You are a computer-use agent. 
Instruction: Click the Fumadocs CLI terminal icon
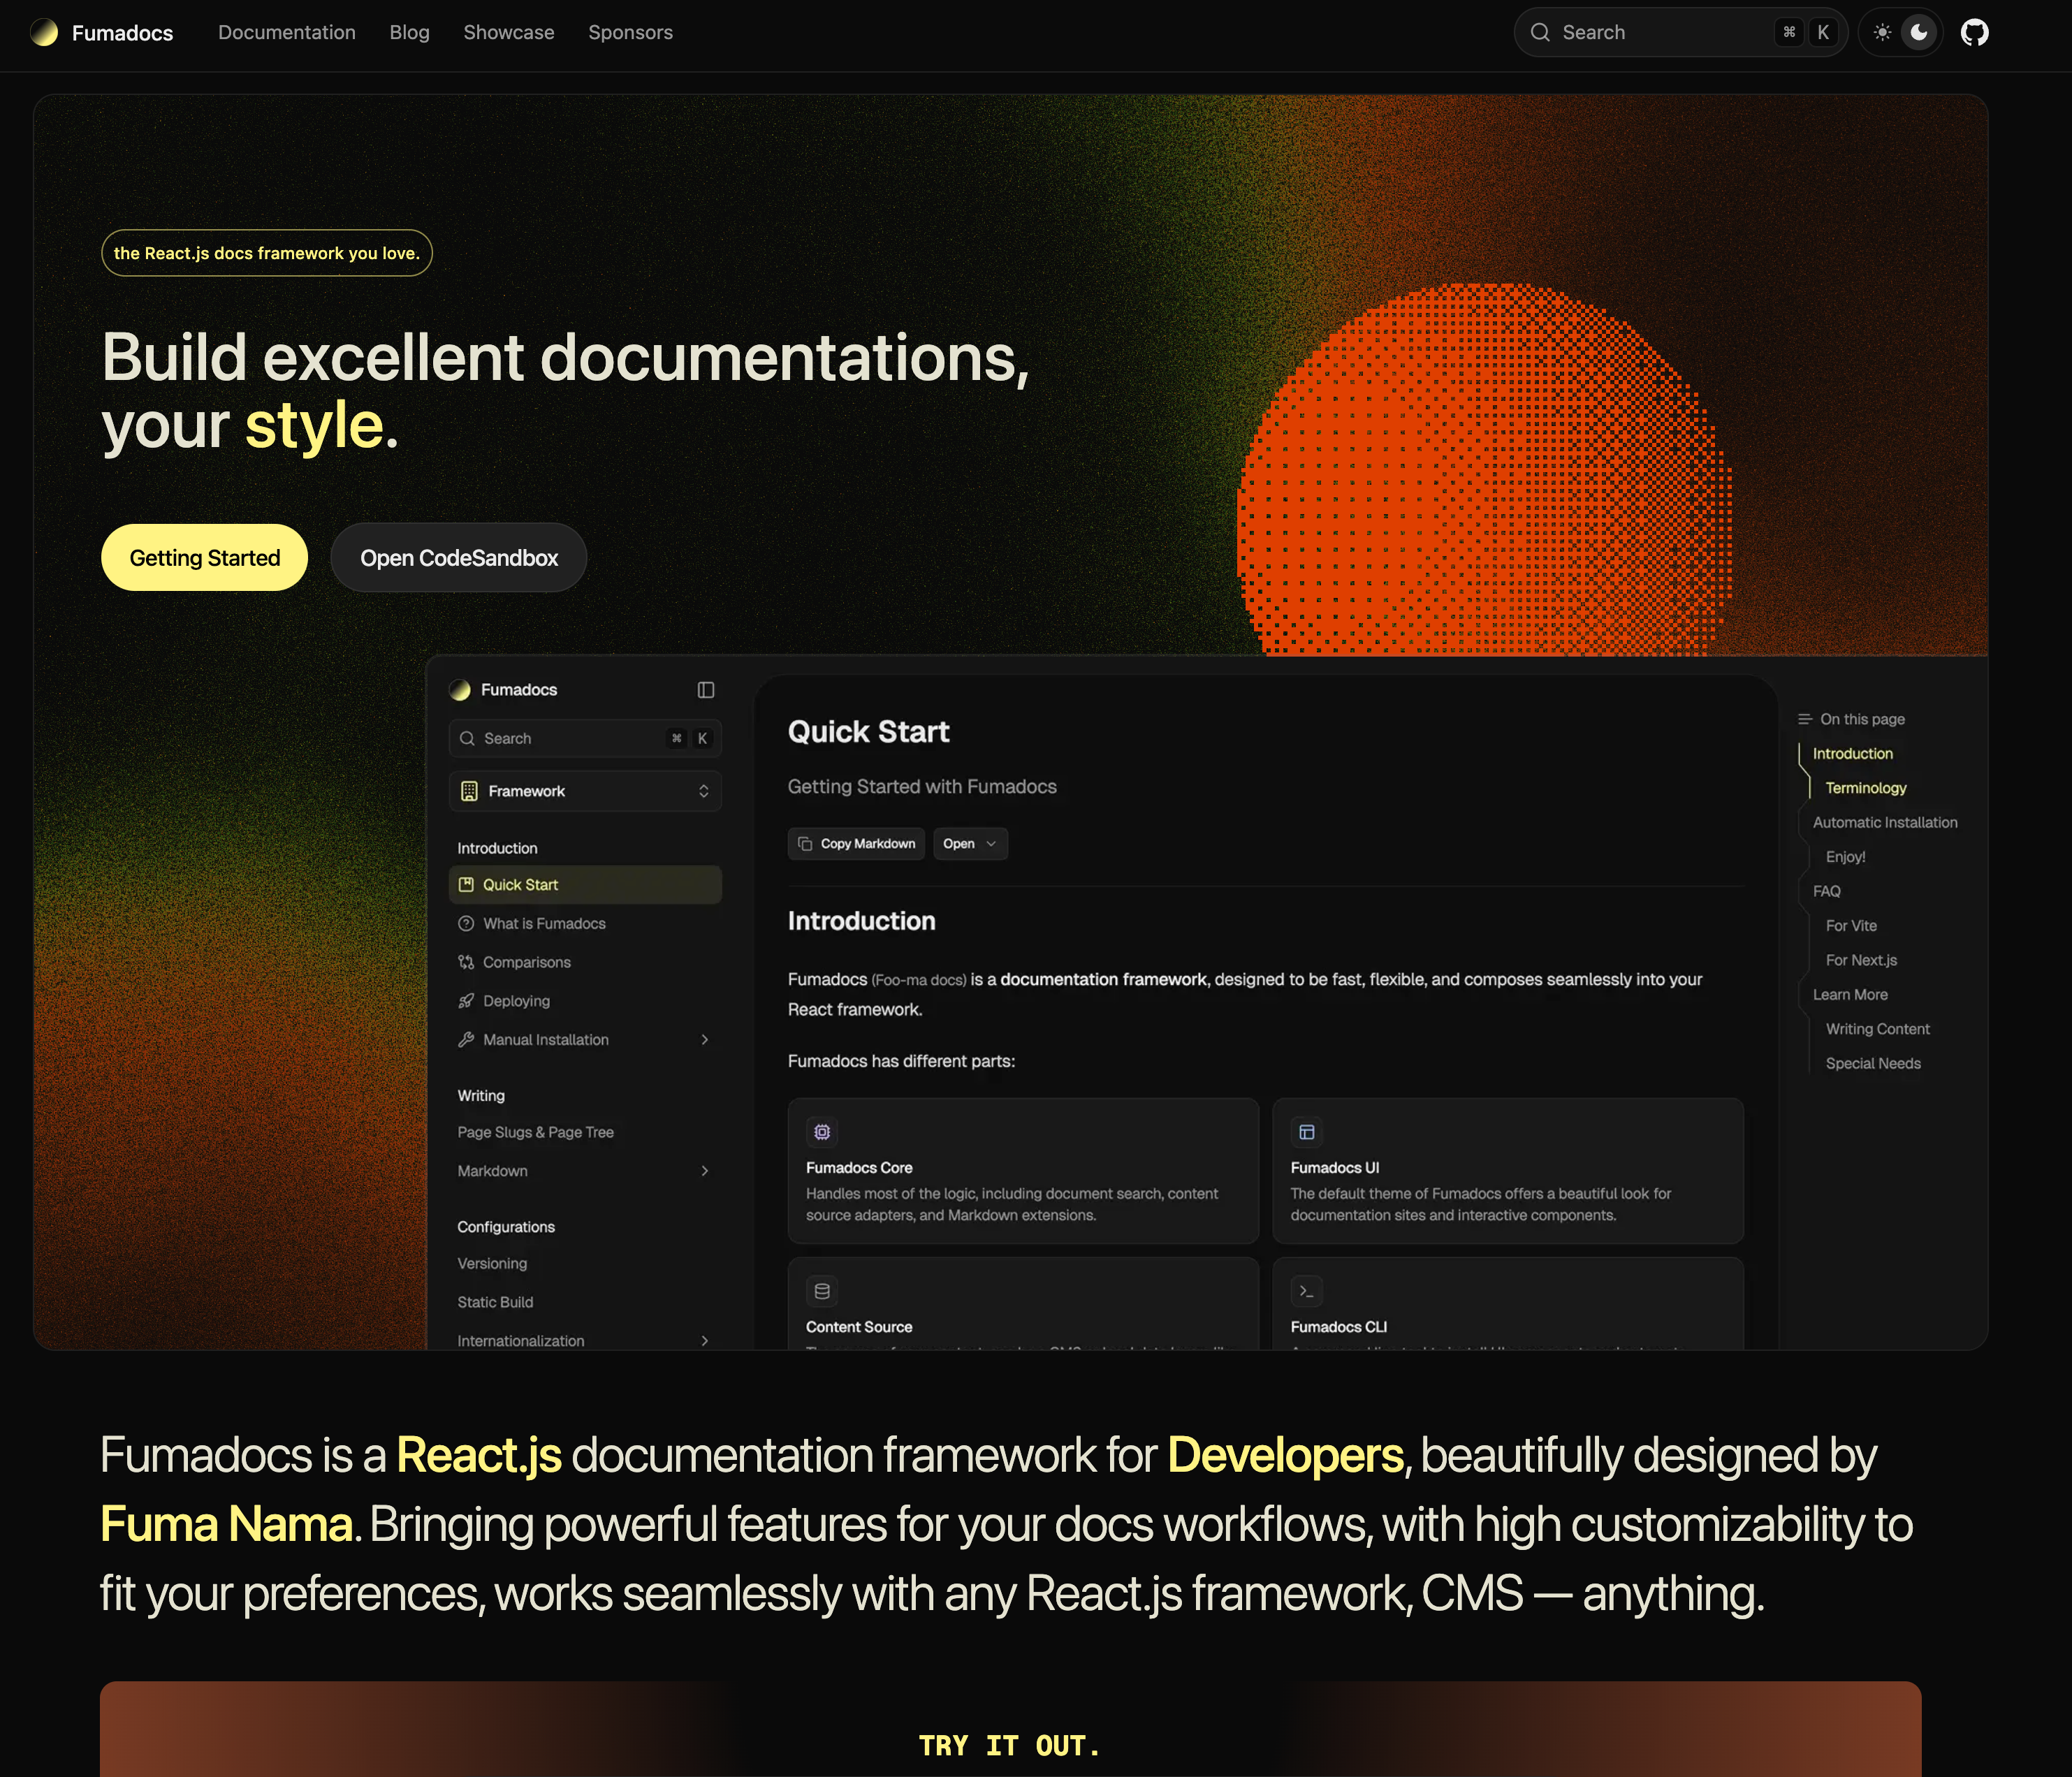(x=1306, y=1291)
